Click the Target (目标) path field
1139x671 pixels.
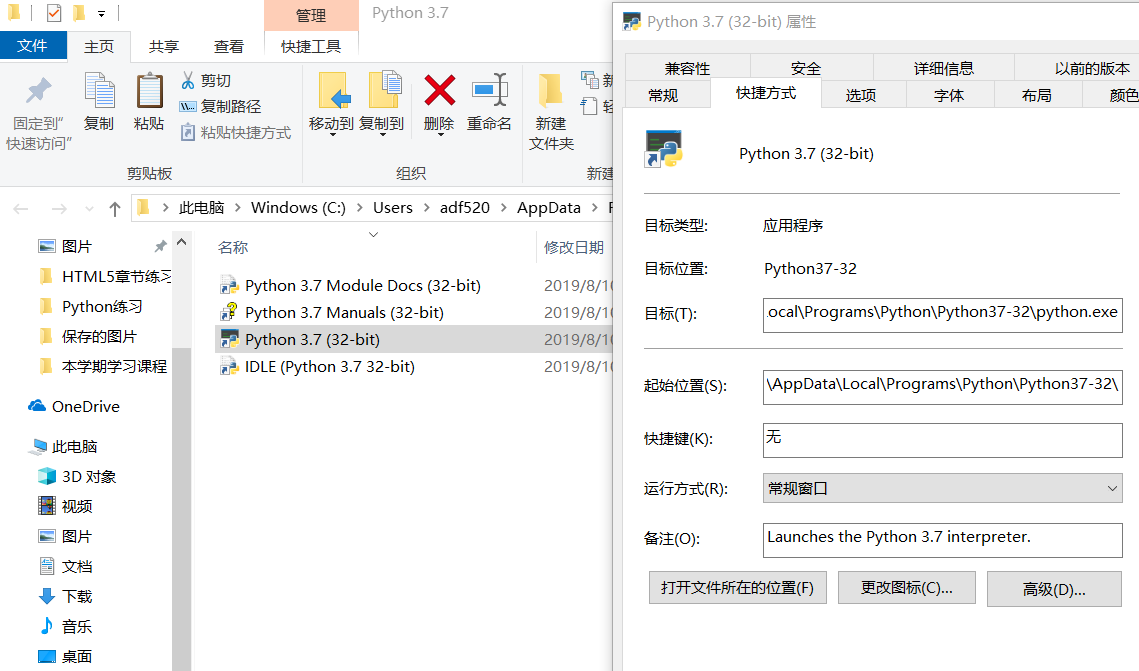(x=942, y=315)
